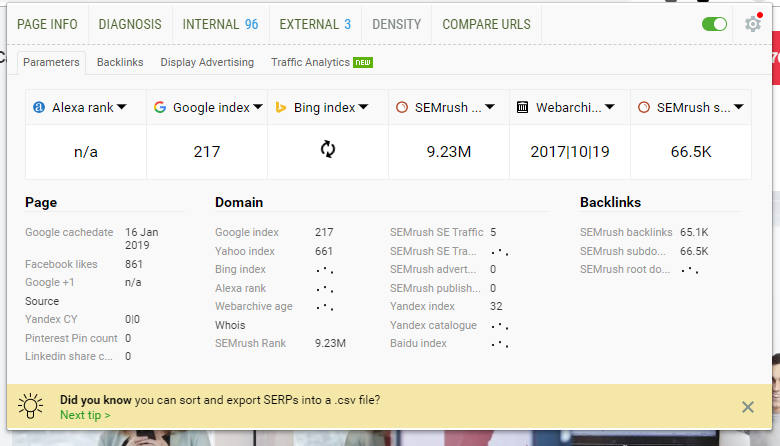780x446 pixels.
Task: Open the DIAGNOSIS menu section
Action: tap(130, 24)
